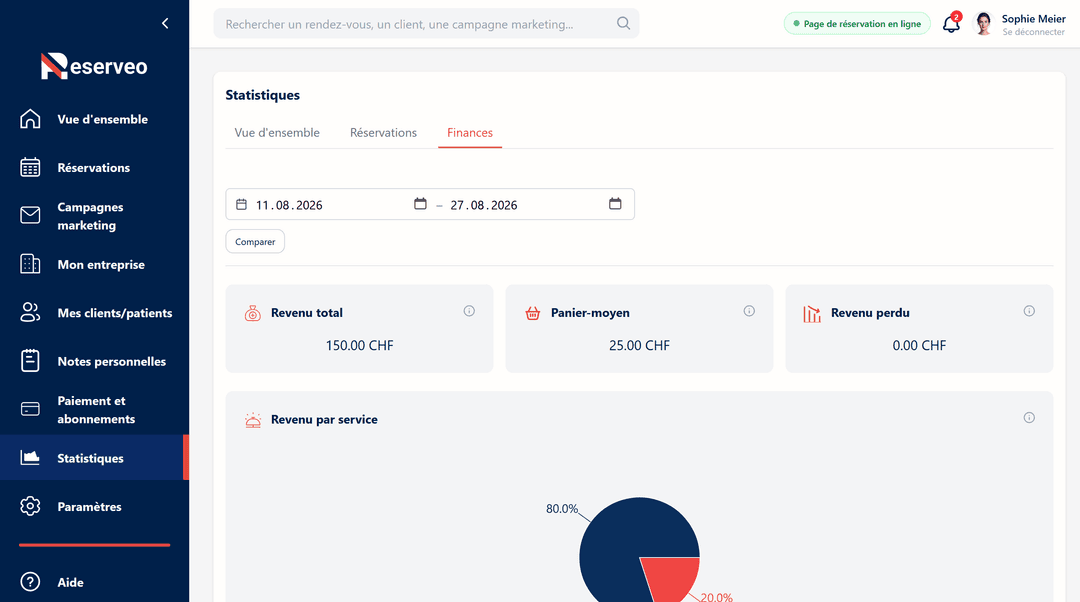Click the Sophie Meier user name
The width and height of the screenshot is (1080, 602).
click(x=1033, y=19)
